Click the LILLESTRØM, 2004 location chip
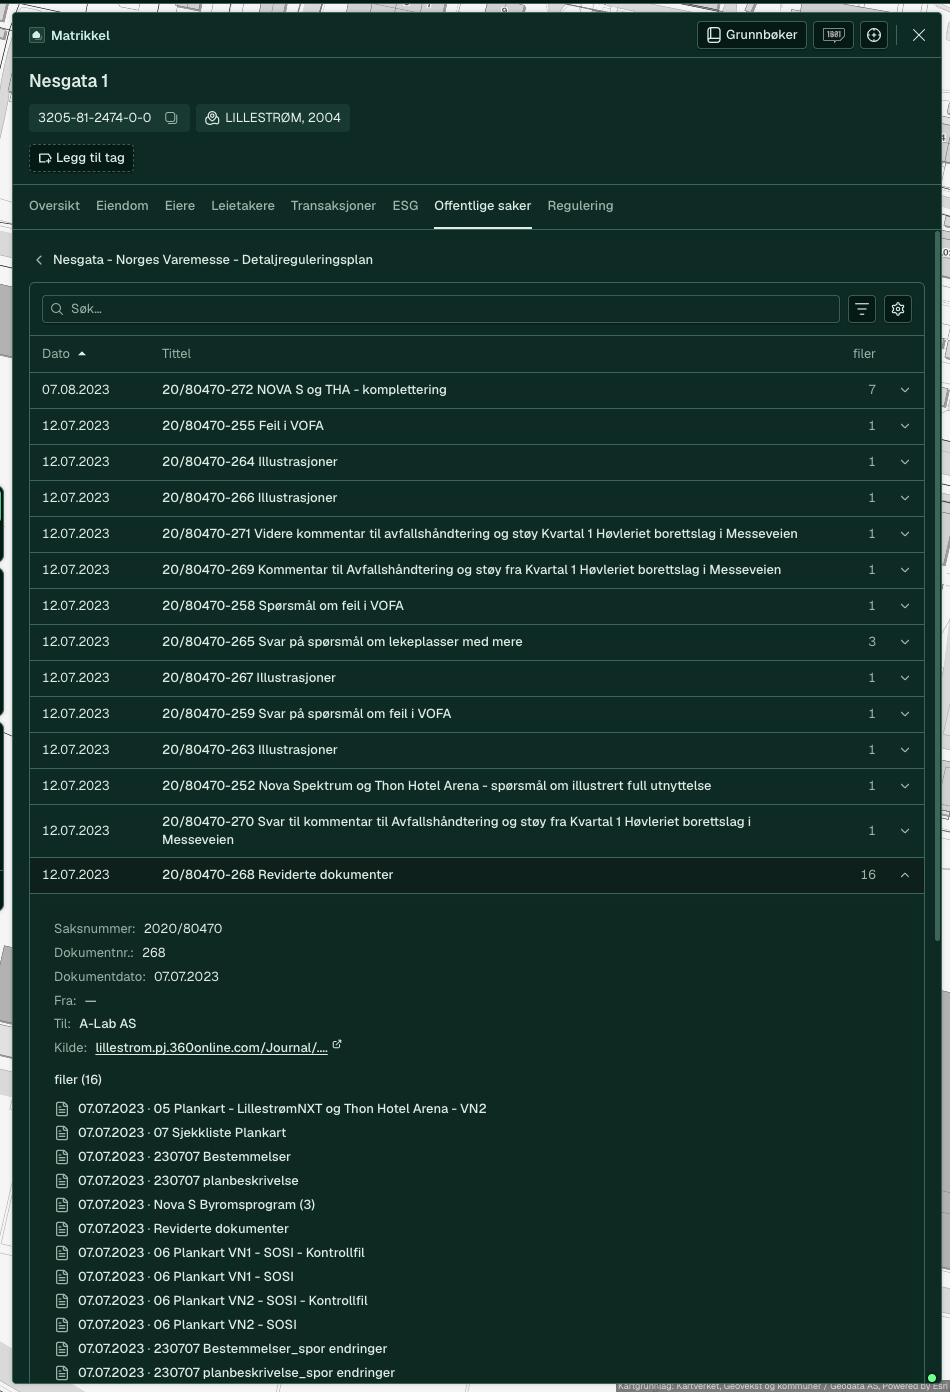This screenshot has height=1392, width=950. (x=273, y=118)
